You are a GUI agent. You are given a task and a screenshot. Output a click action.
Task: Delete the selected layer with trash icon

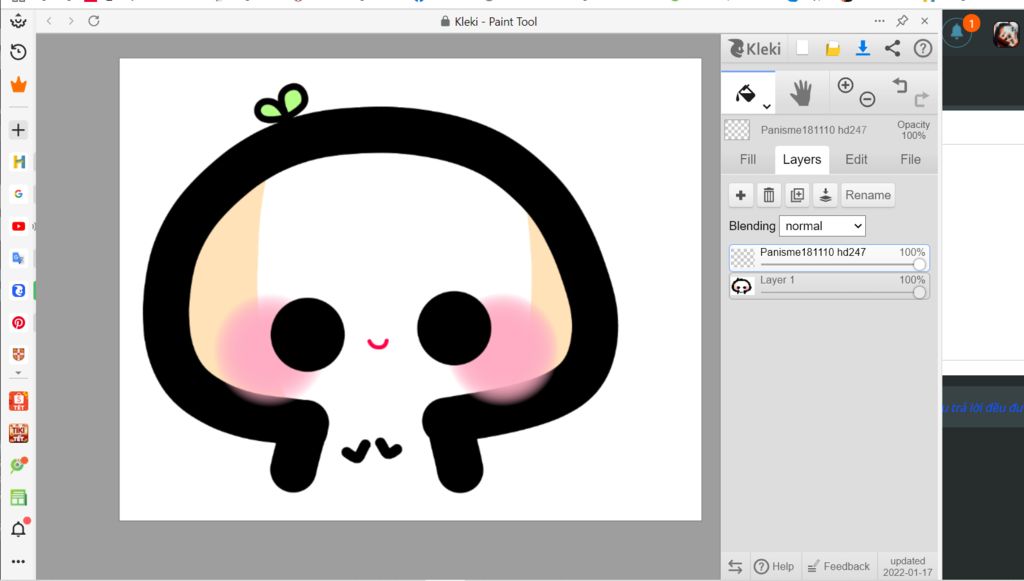click(769, 195)
